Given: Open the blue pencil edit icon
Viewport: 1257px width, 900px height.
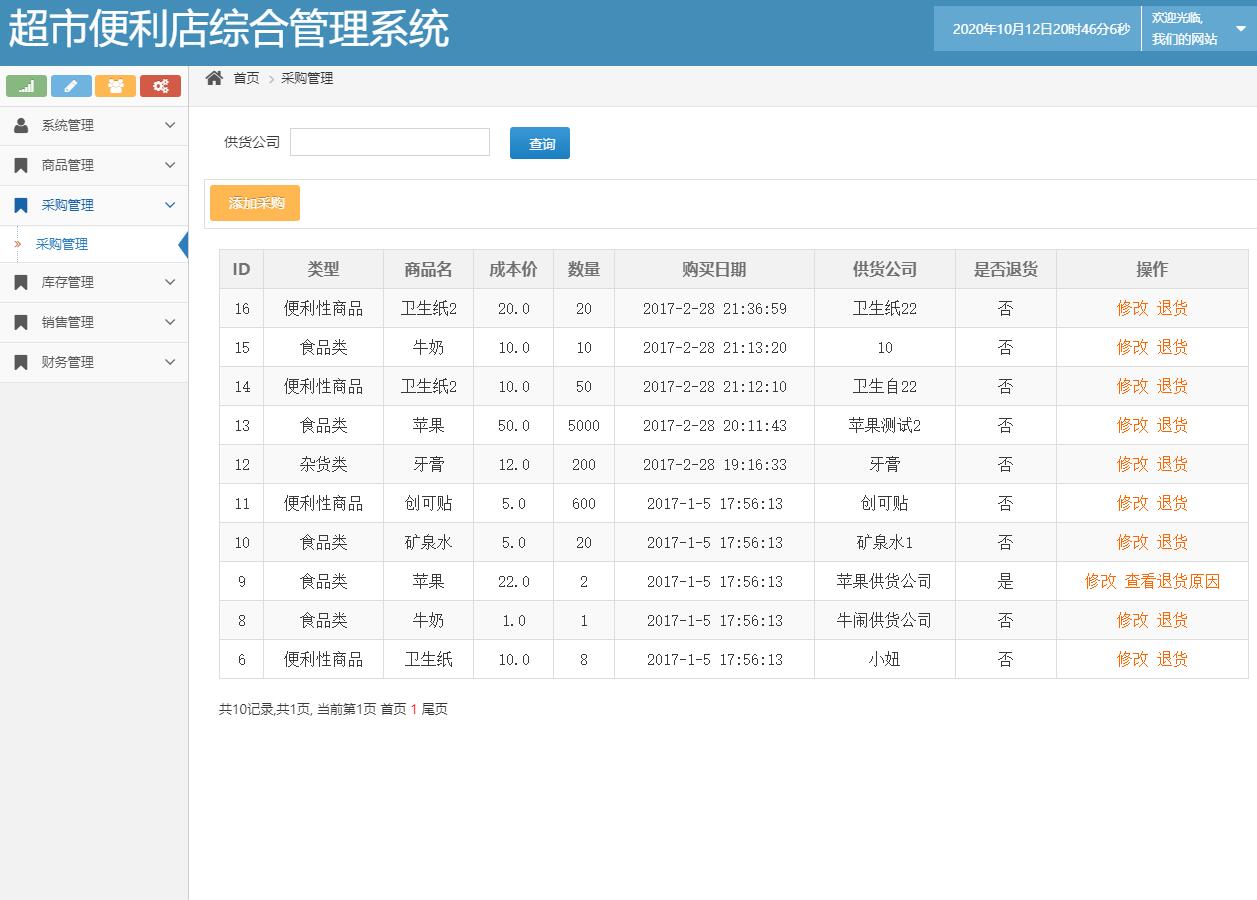Looking at the screenshot, I should tap(71, 86).
